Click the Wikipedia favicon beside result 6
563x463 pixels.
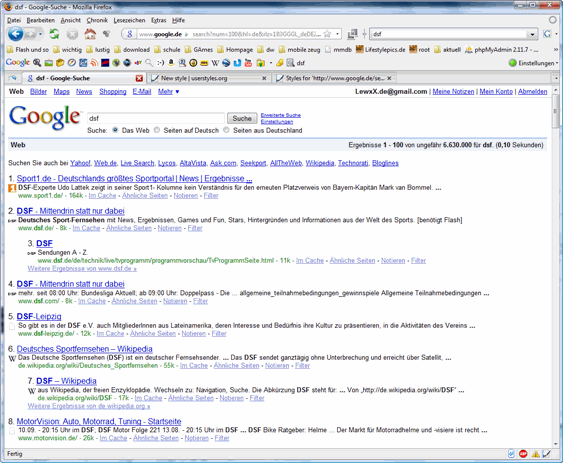(12, 358)
